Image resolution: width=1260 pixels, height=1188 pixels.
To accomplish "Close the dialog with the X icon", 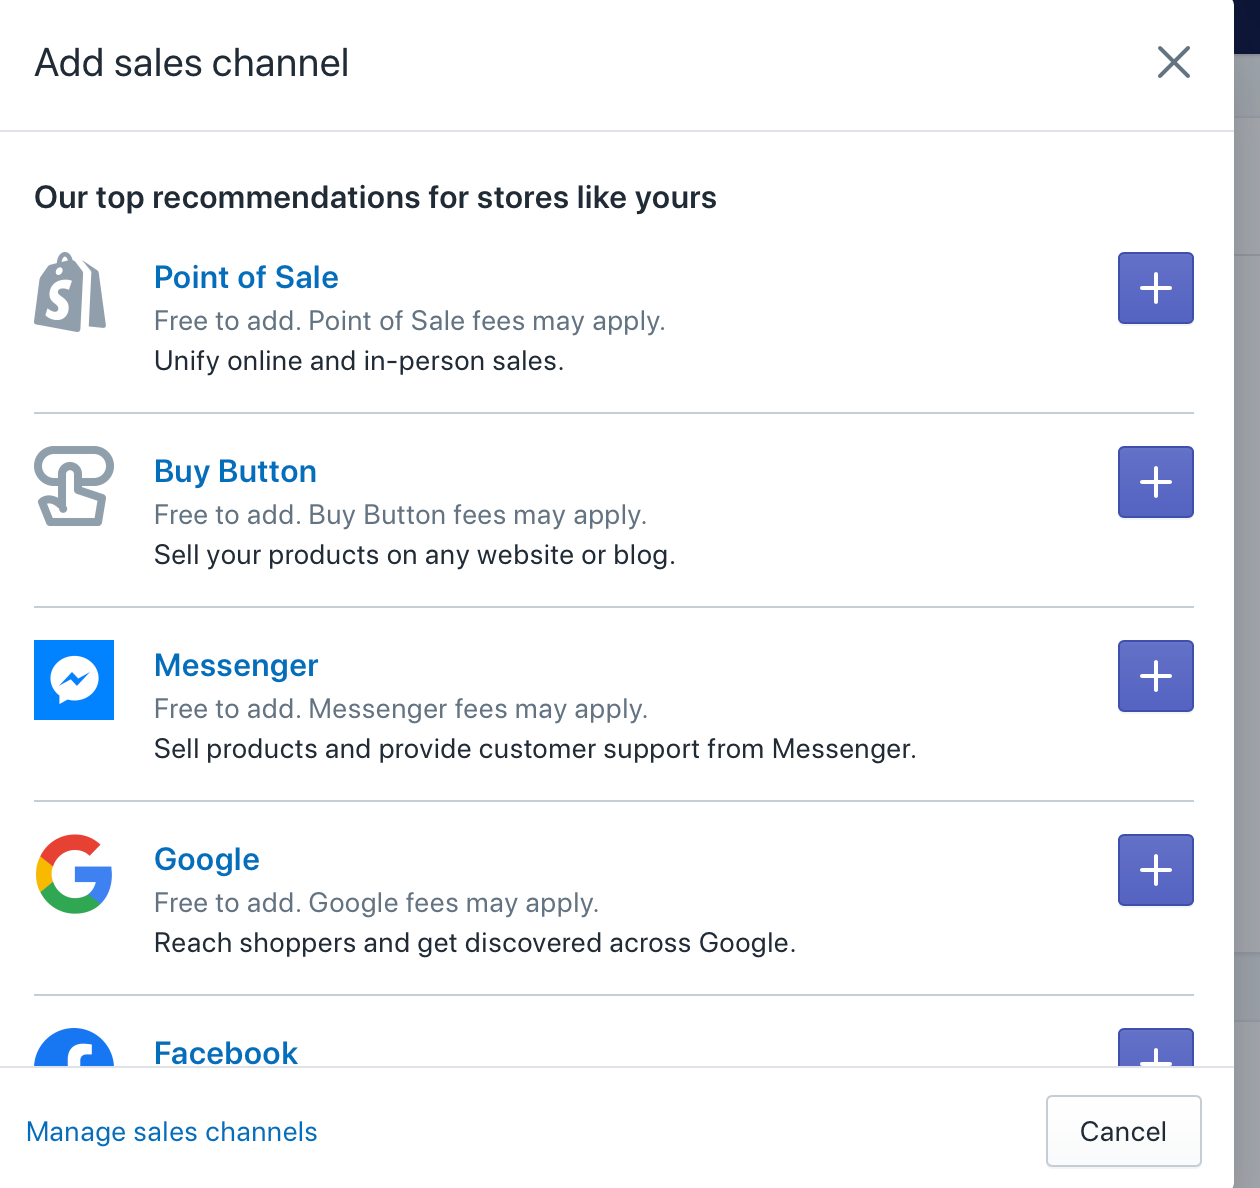I will click(1173, 62).
